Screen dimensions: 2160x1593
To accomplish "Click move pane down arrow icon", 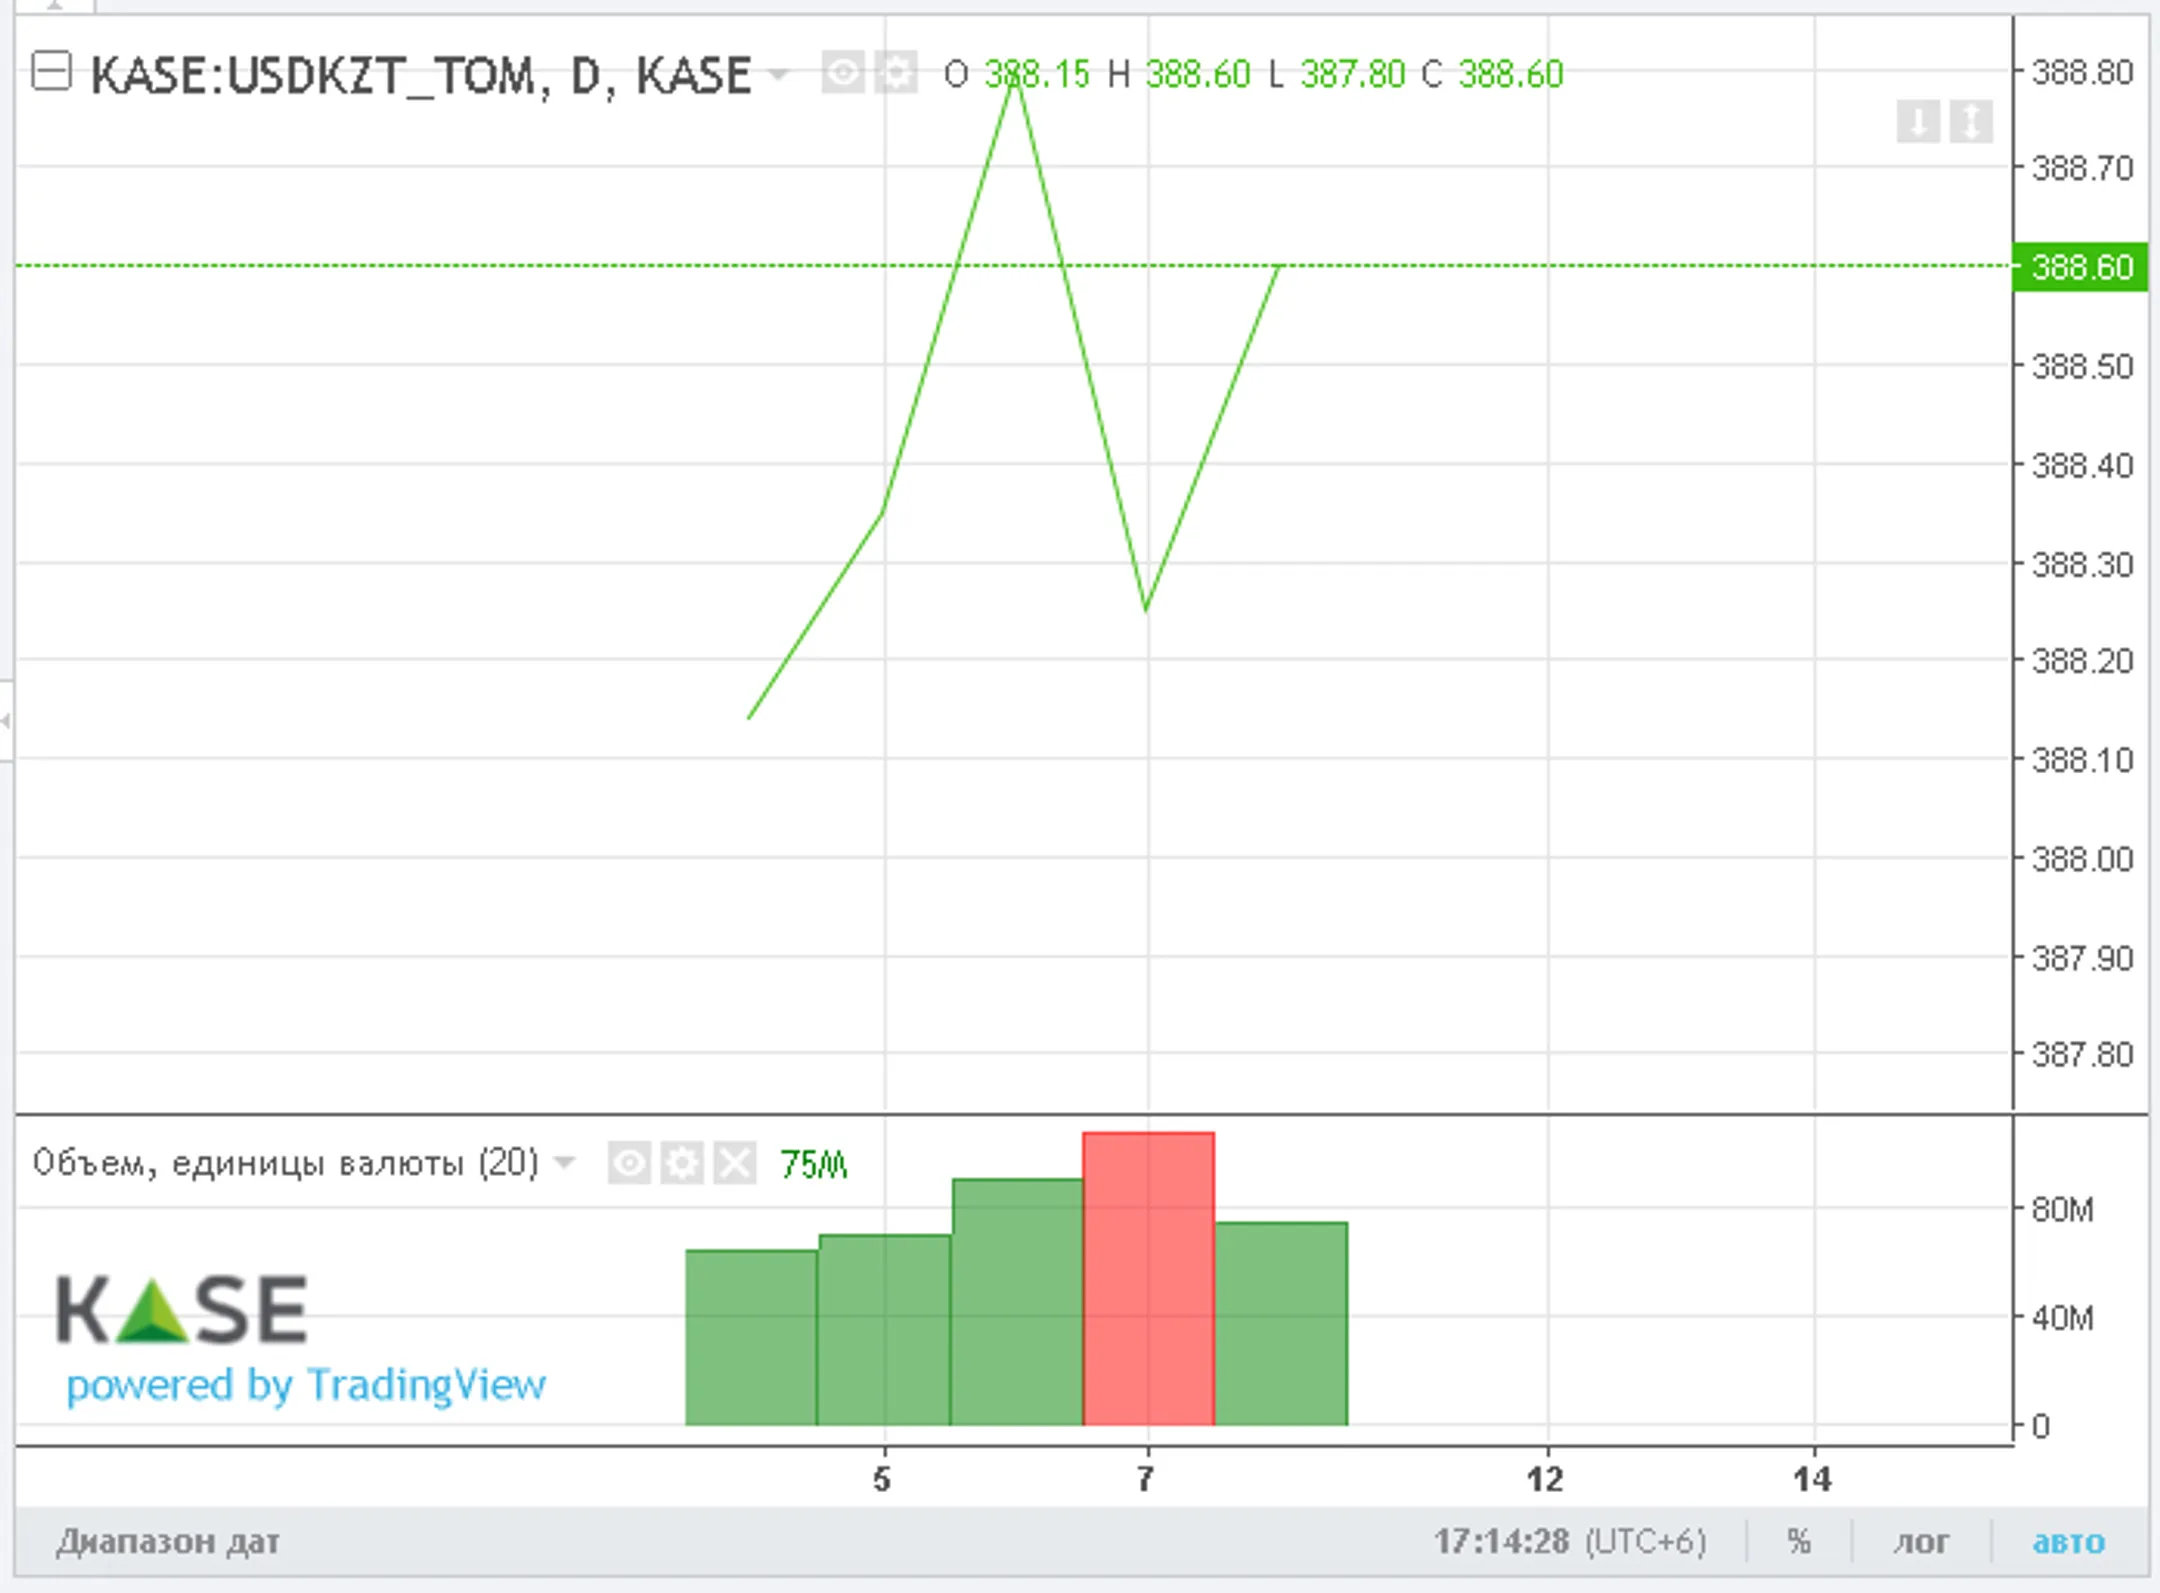I will (x=1917, y=122).
